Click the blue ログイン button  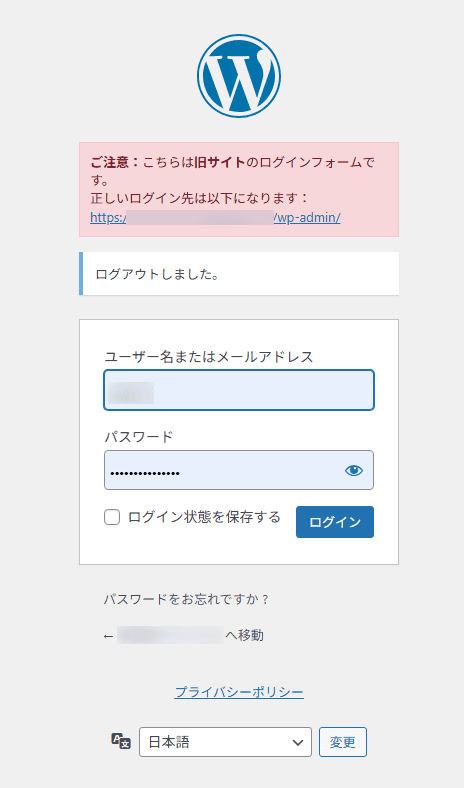click(335, 522)
